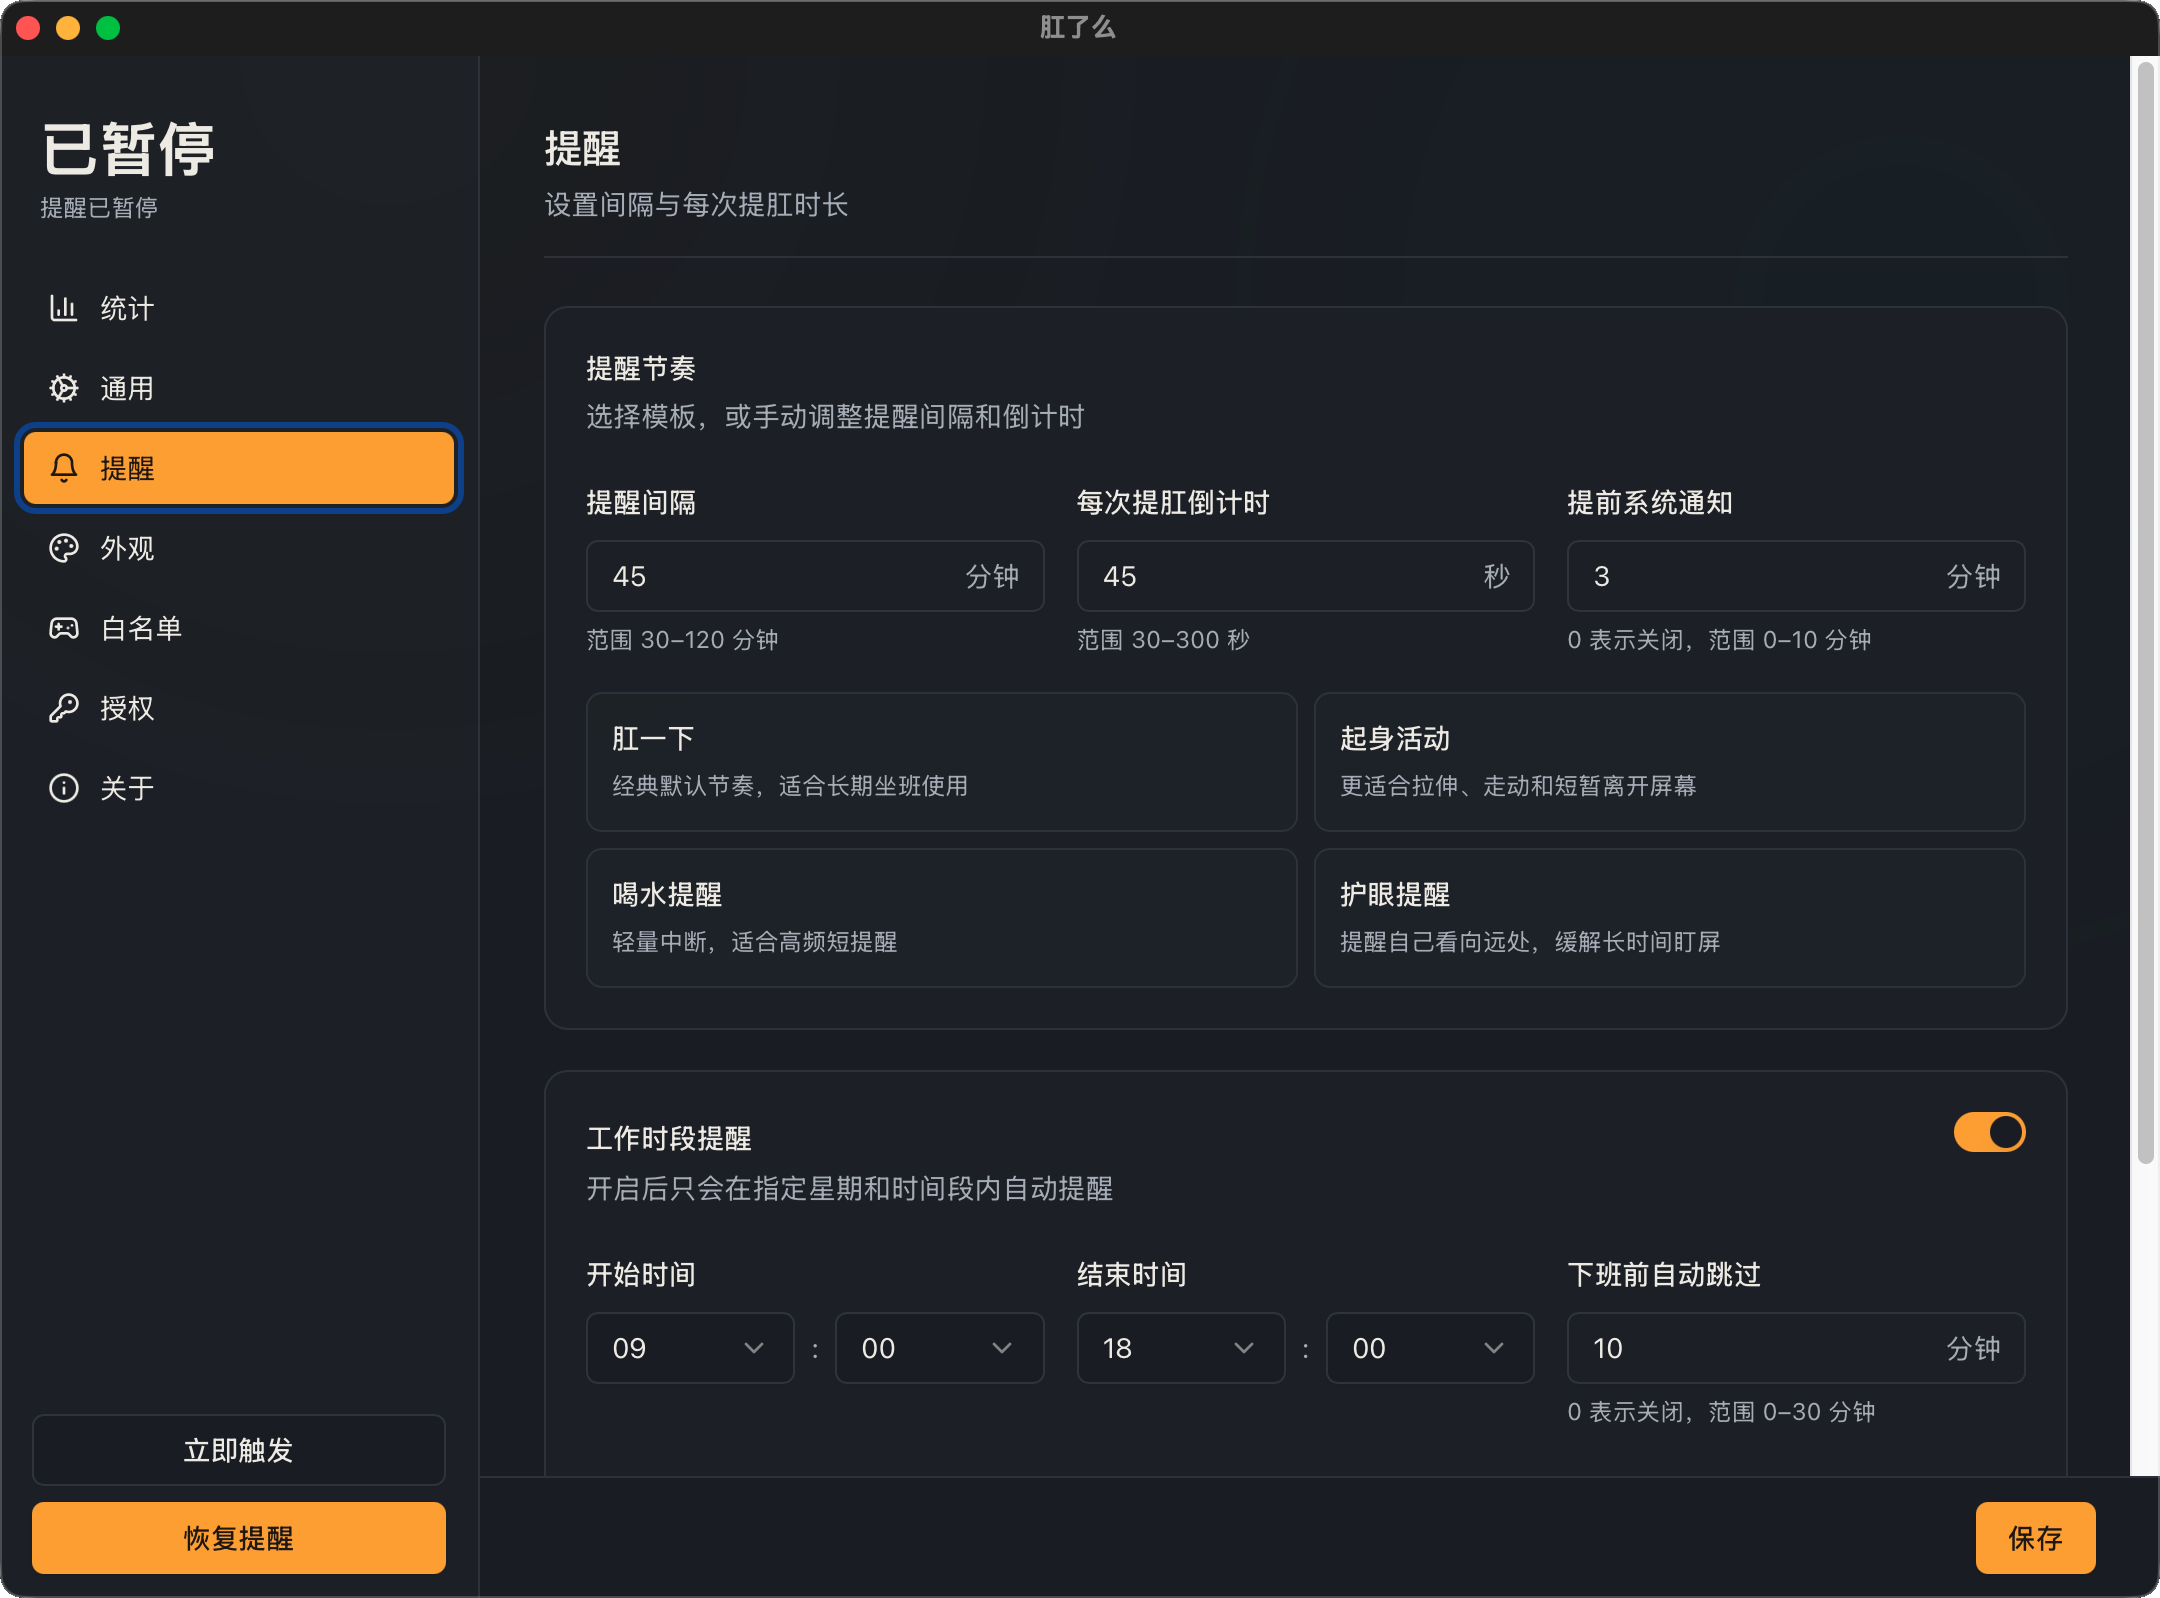Click the key icon beside 授权
This screenshot has height=1598, width=2160.
coord(64,708)
